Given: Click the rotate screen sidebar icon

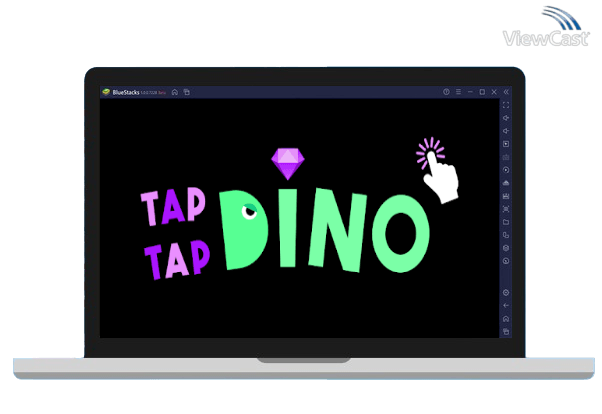Looking at the screenshot, I should pos(506,235).
